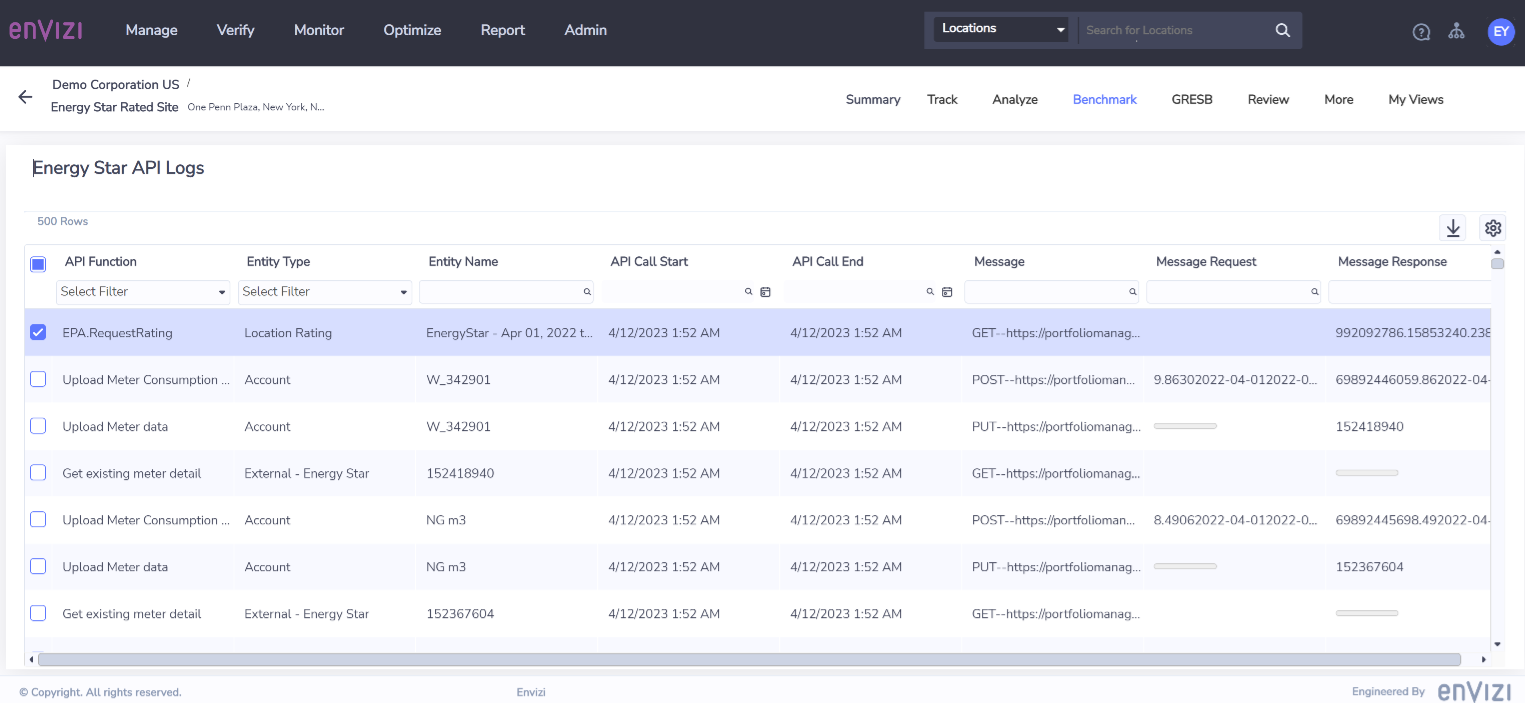This screenshot has width=1525, height=703.
Task: Go back using the left arrow icon
Action: pyautogui.click(x=26, y=97)
